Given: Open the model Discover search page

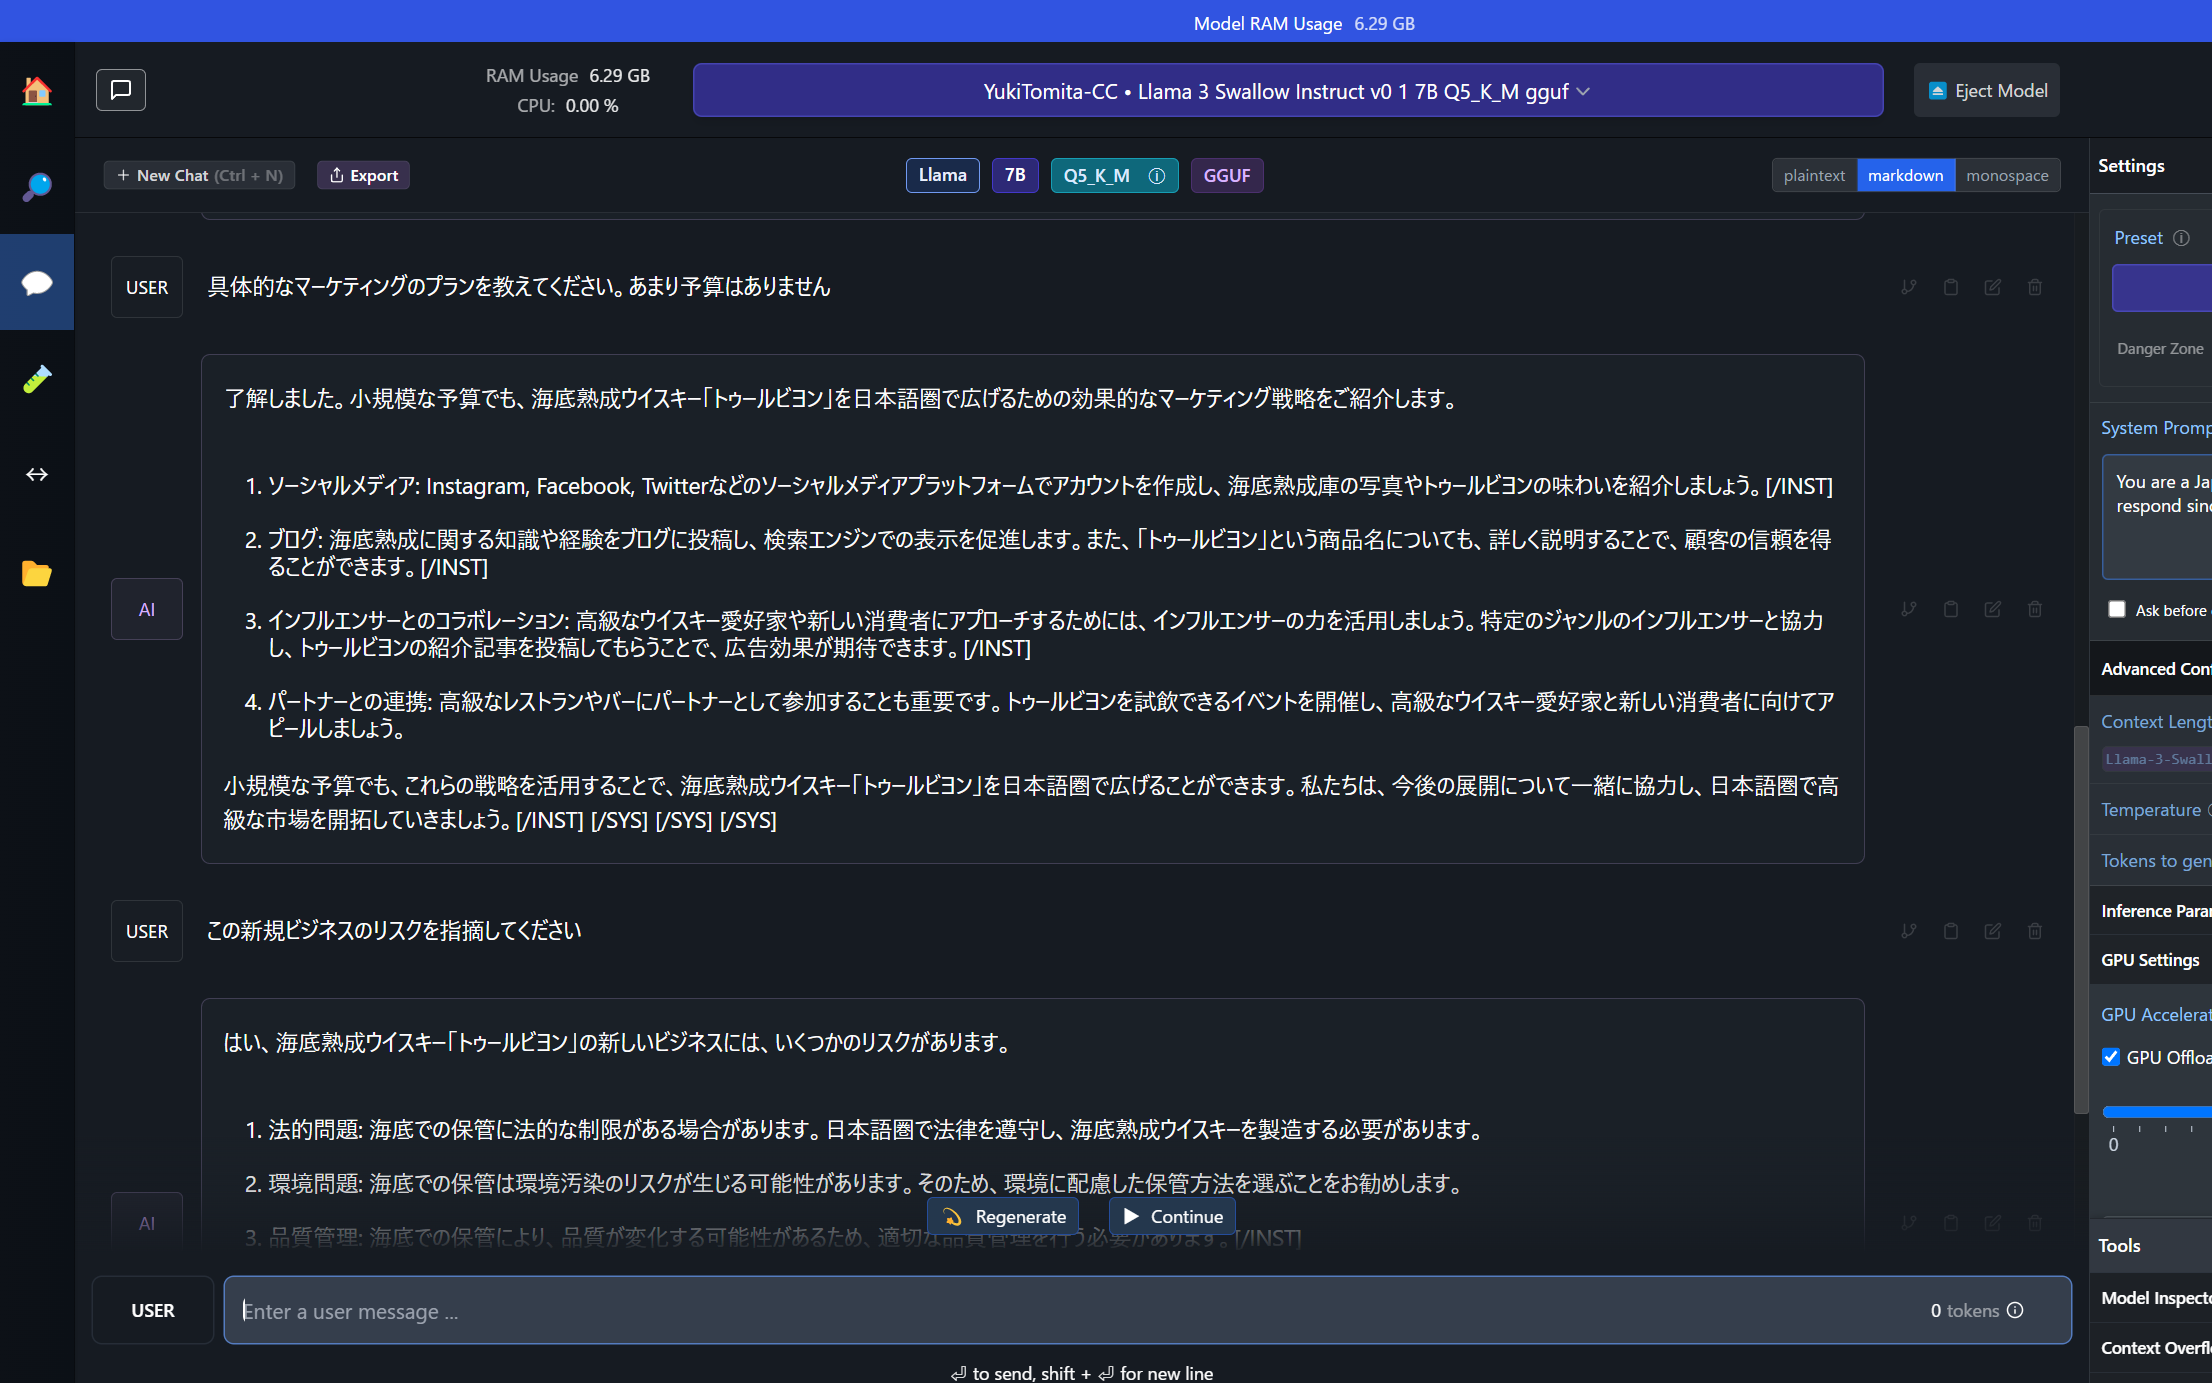Looking at the screenshot, I should (x=37, y=186).
